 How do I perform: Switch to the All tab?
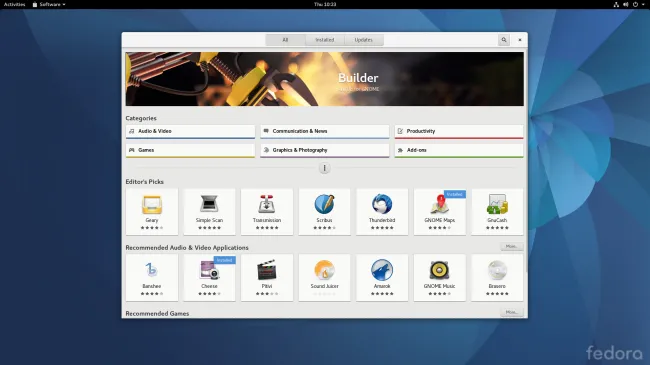(x=285, y=40)
